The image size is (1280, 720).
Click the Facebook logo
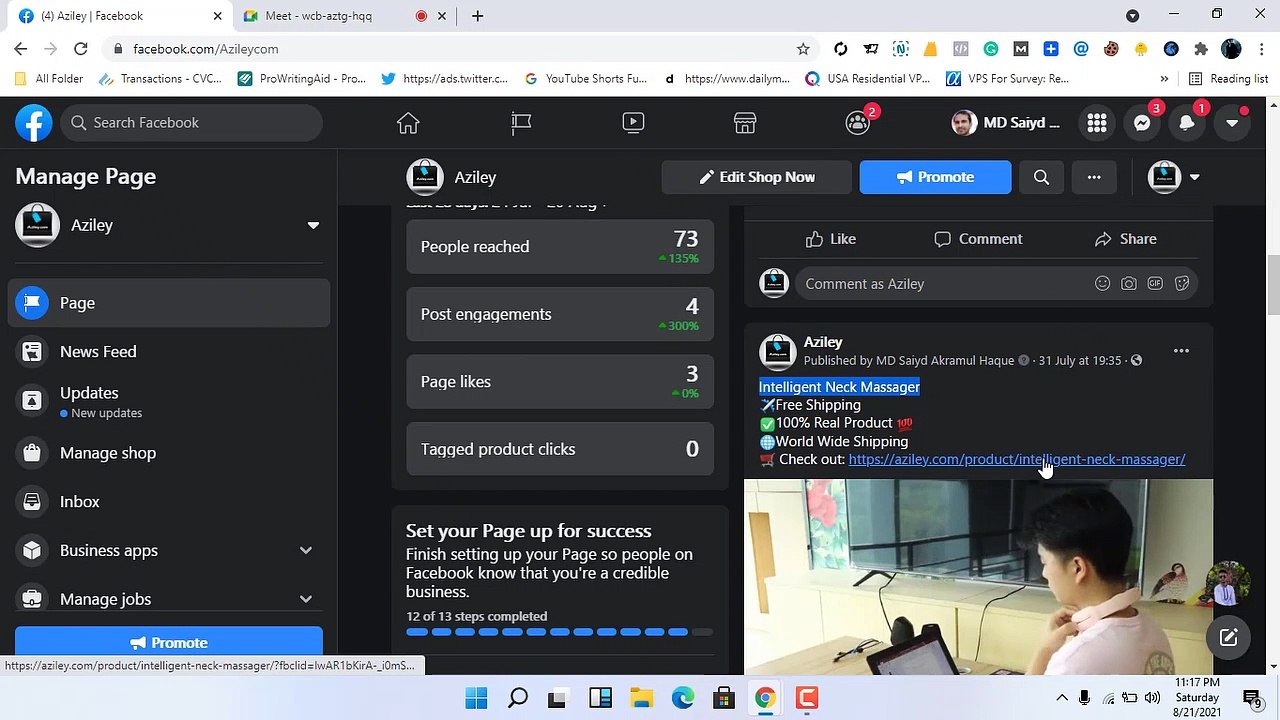click(34, 122)
